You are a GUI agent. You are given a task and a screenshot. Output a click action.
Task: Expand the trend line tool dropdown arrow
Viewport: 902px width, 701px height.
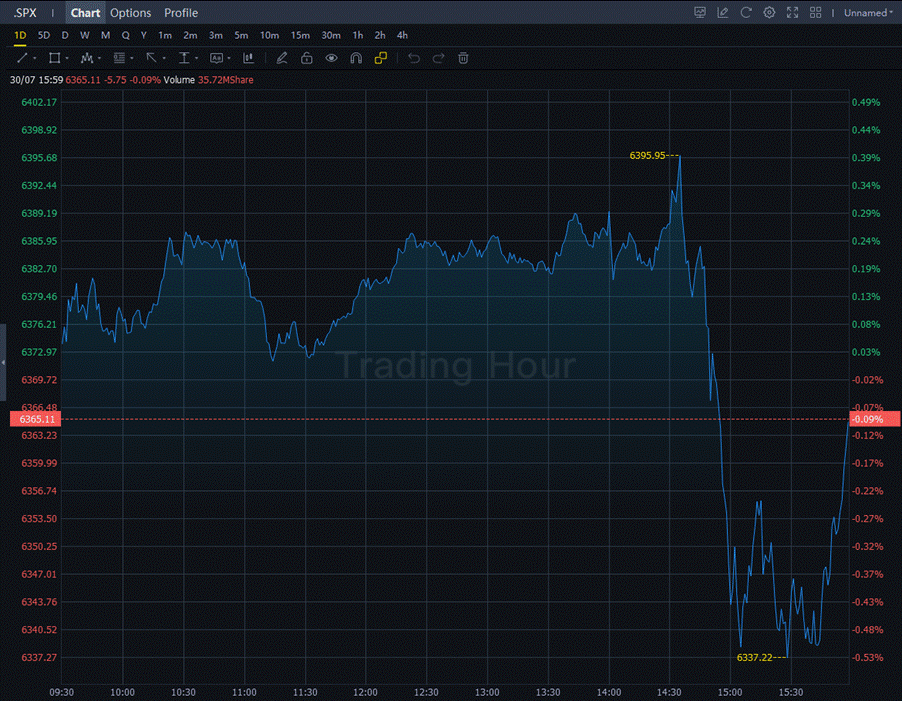click(x=35, y=59)
